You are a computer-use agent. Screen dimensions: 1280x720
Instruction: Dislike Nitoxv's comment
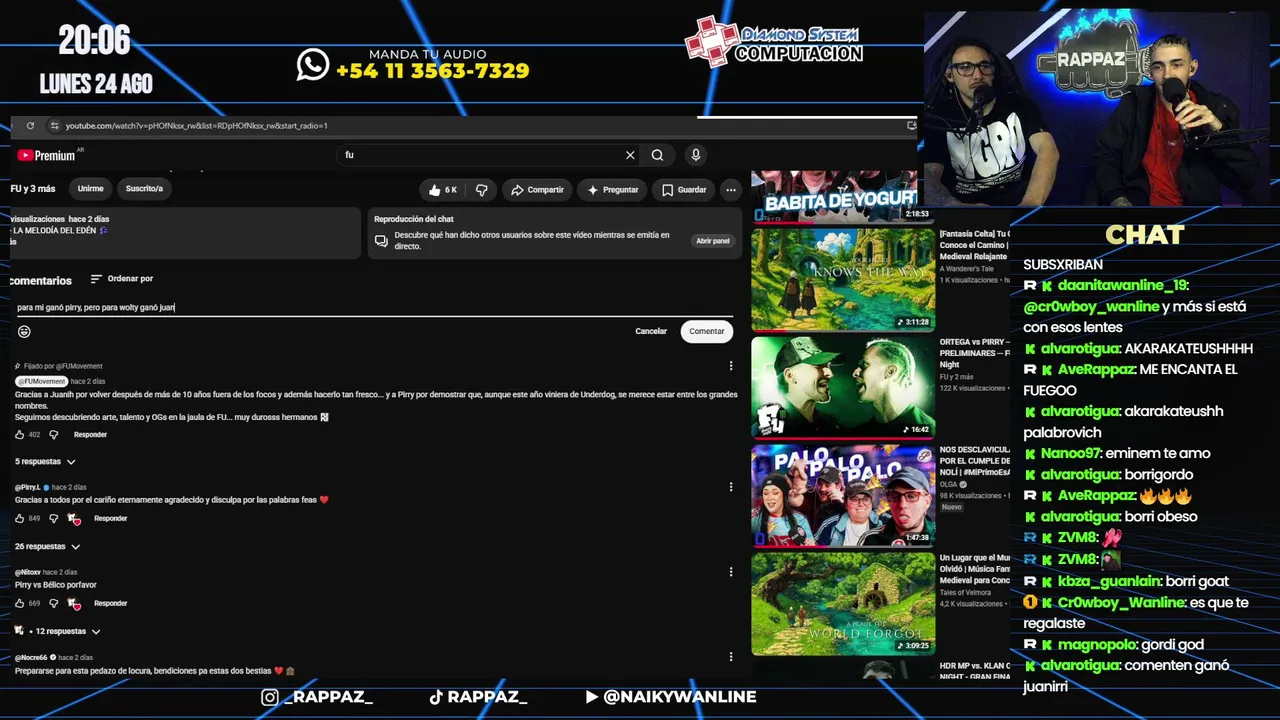coord(54,604)
